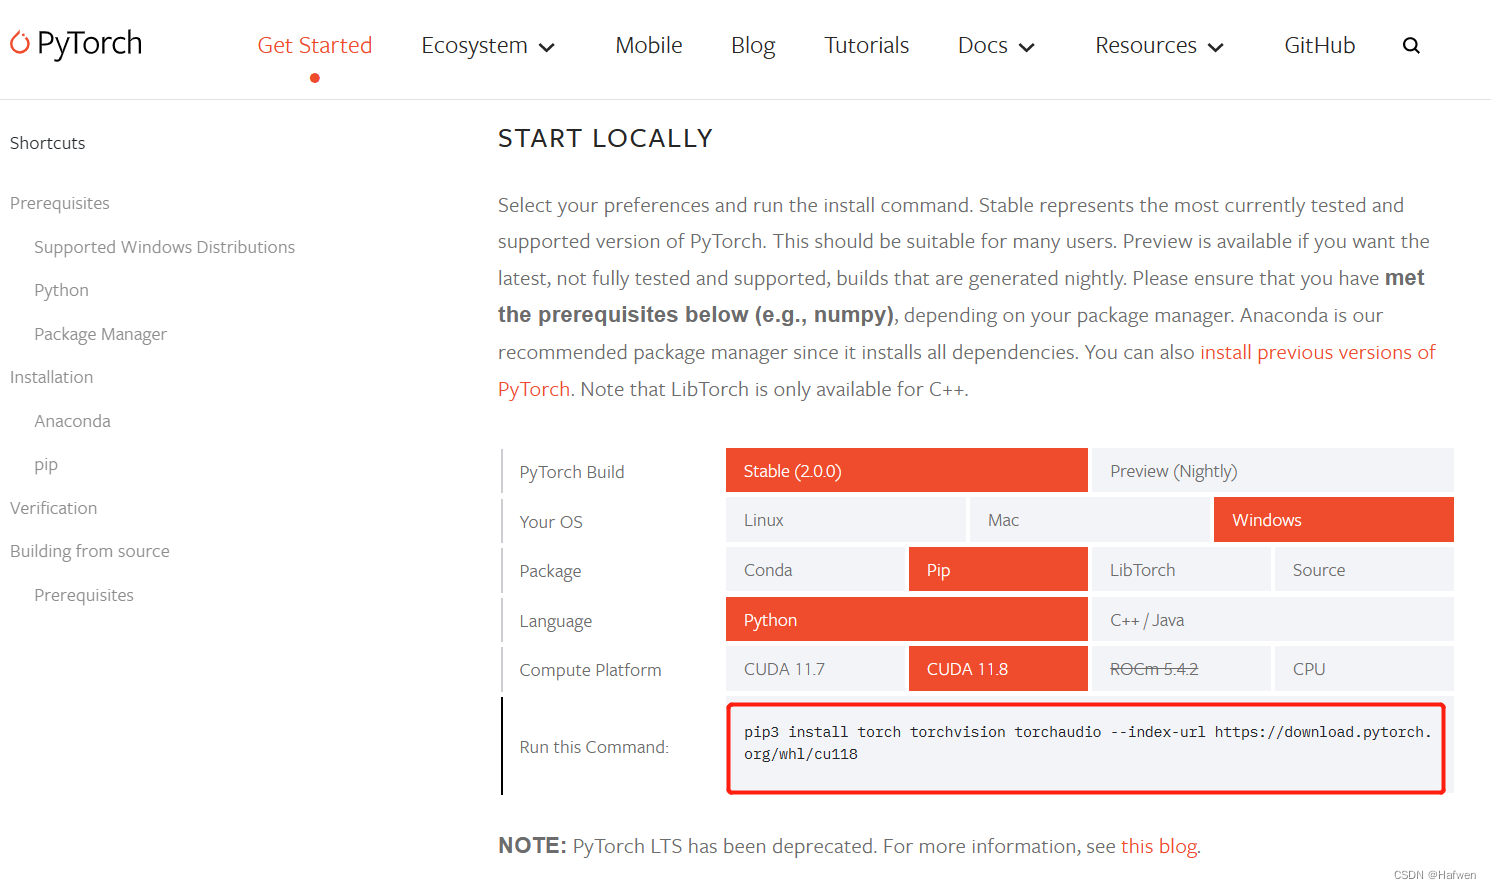Expand the Docs dropdown menu
The height and width of the screenshot is (889, 1491).
point(996,46)
